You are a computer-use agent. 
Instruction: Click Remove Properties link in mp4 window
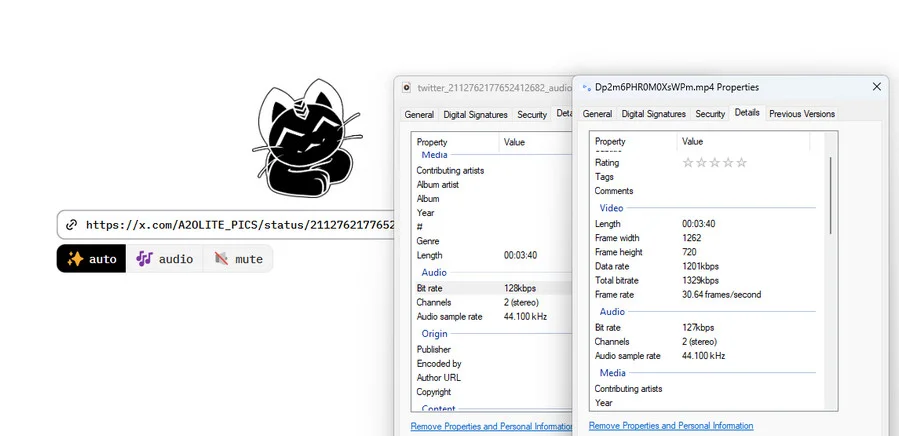tap(671, 426)
